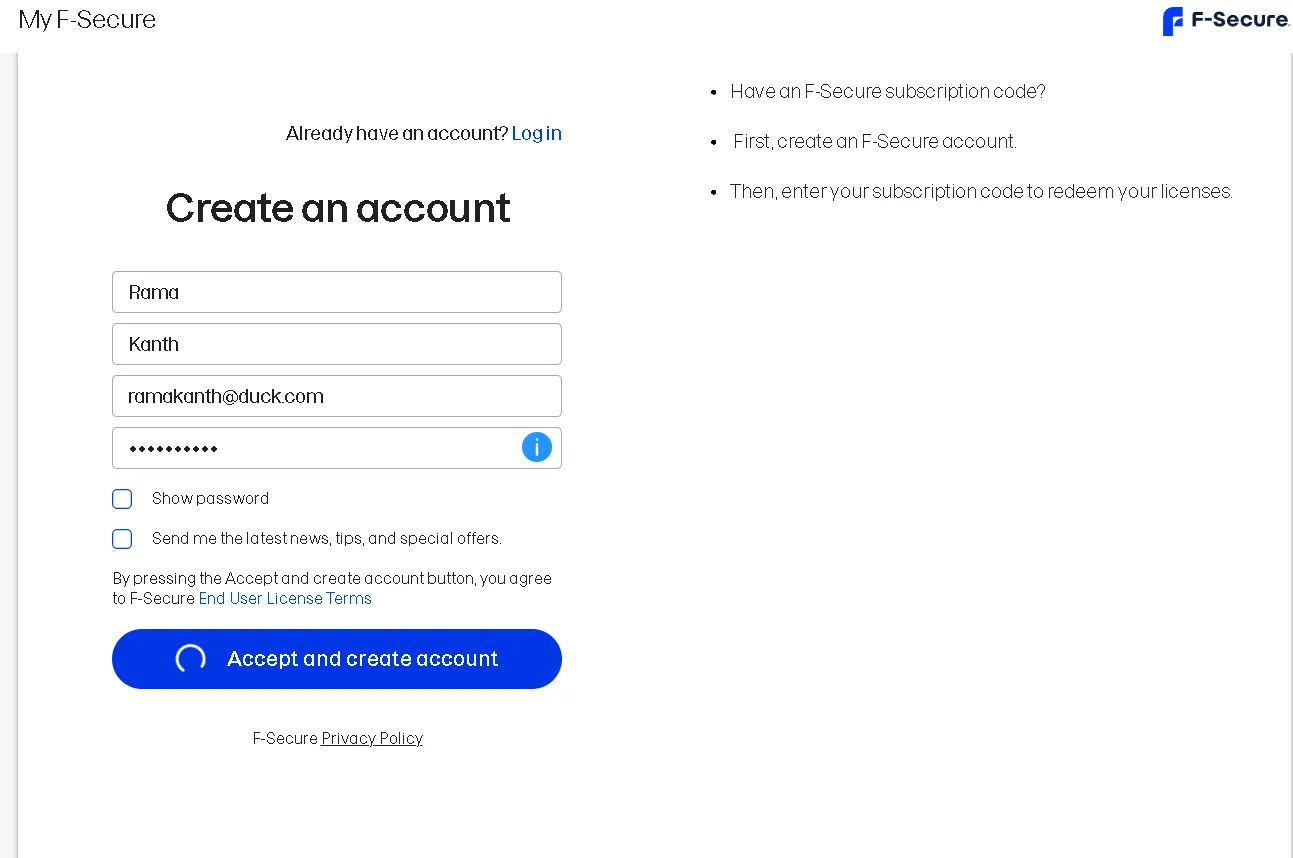
Task: Click the 'Have an F-Secure subscription code?' text
Action: 887,92
